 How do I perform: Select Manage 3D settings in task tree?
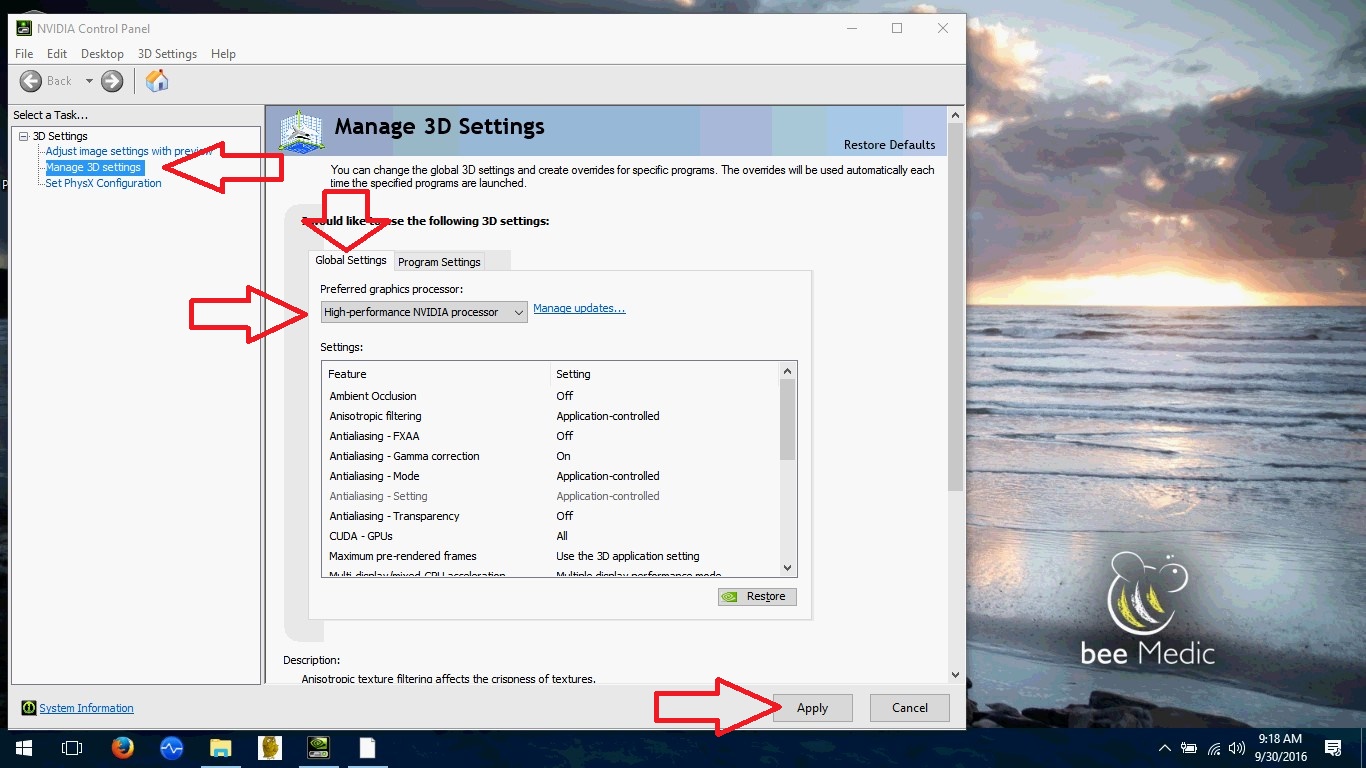point(93,167)
